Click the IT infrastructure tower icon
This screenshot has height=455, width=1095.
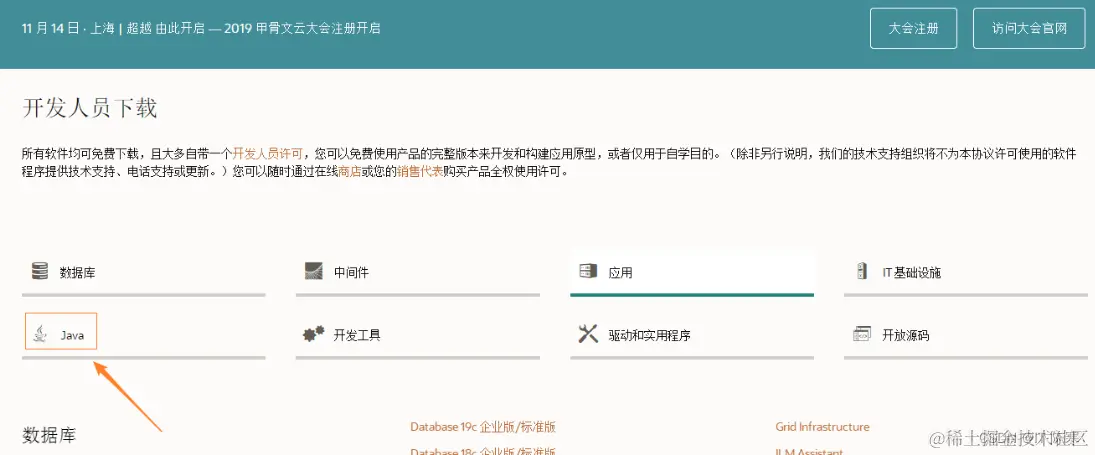(861, 271)
